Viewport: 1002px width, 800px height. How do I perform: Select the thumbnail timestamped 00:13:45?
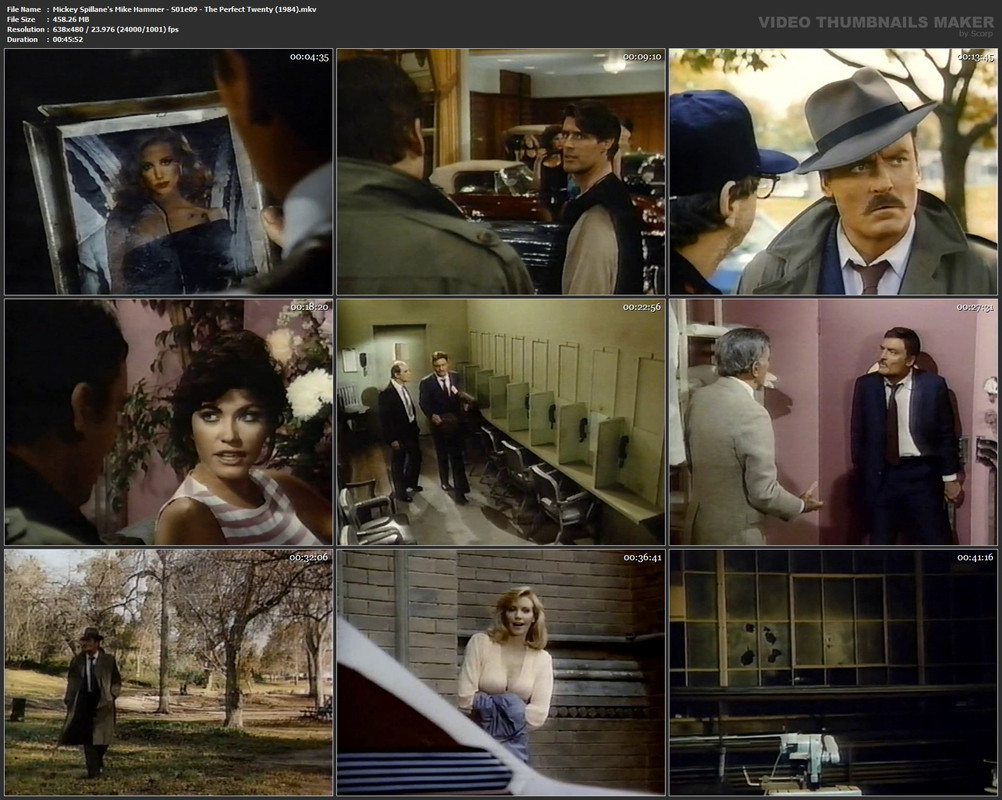833,171
